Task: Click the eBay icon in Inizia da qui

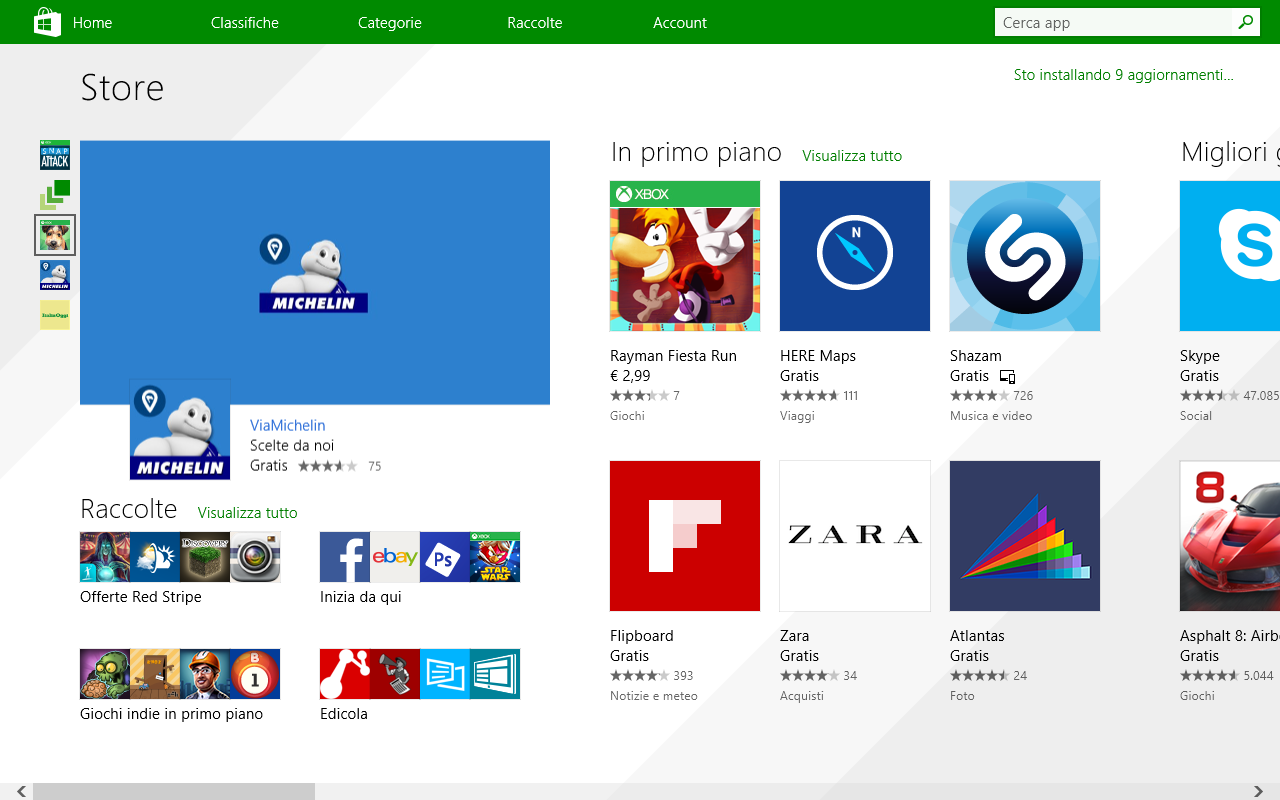Action: (395, 557)
